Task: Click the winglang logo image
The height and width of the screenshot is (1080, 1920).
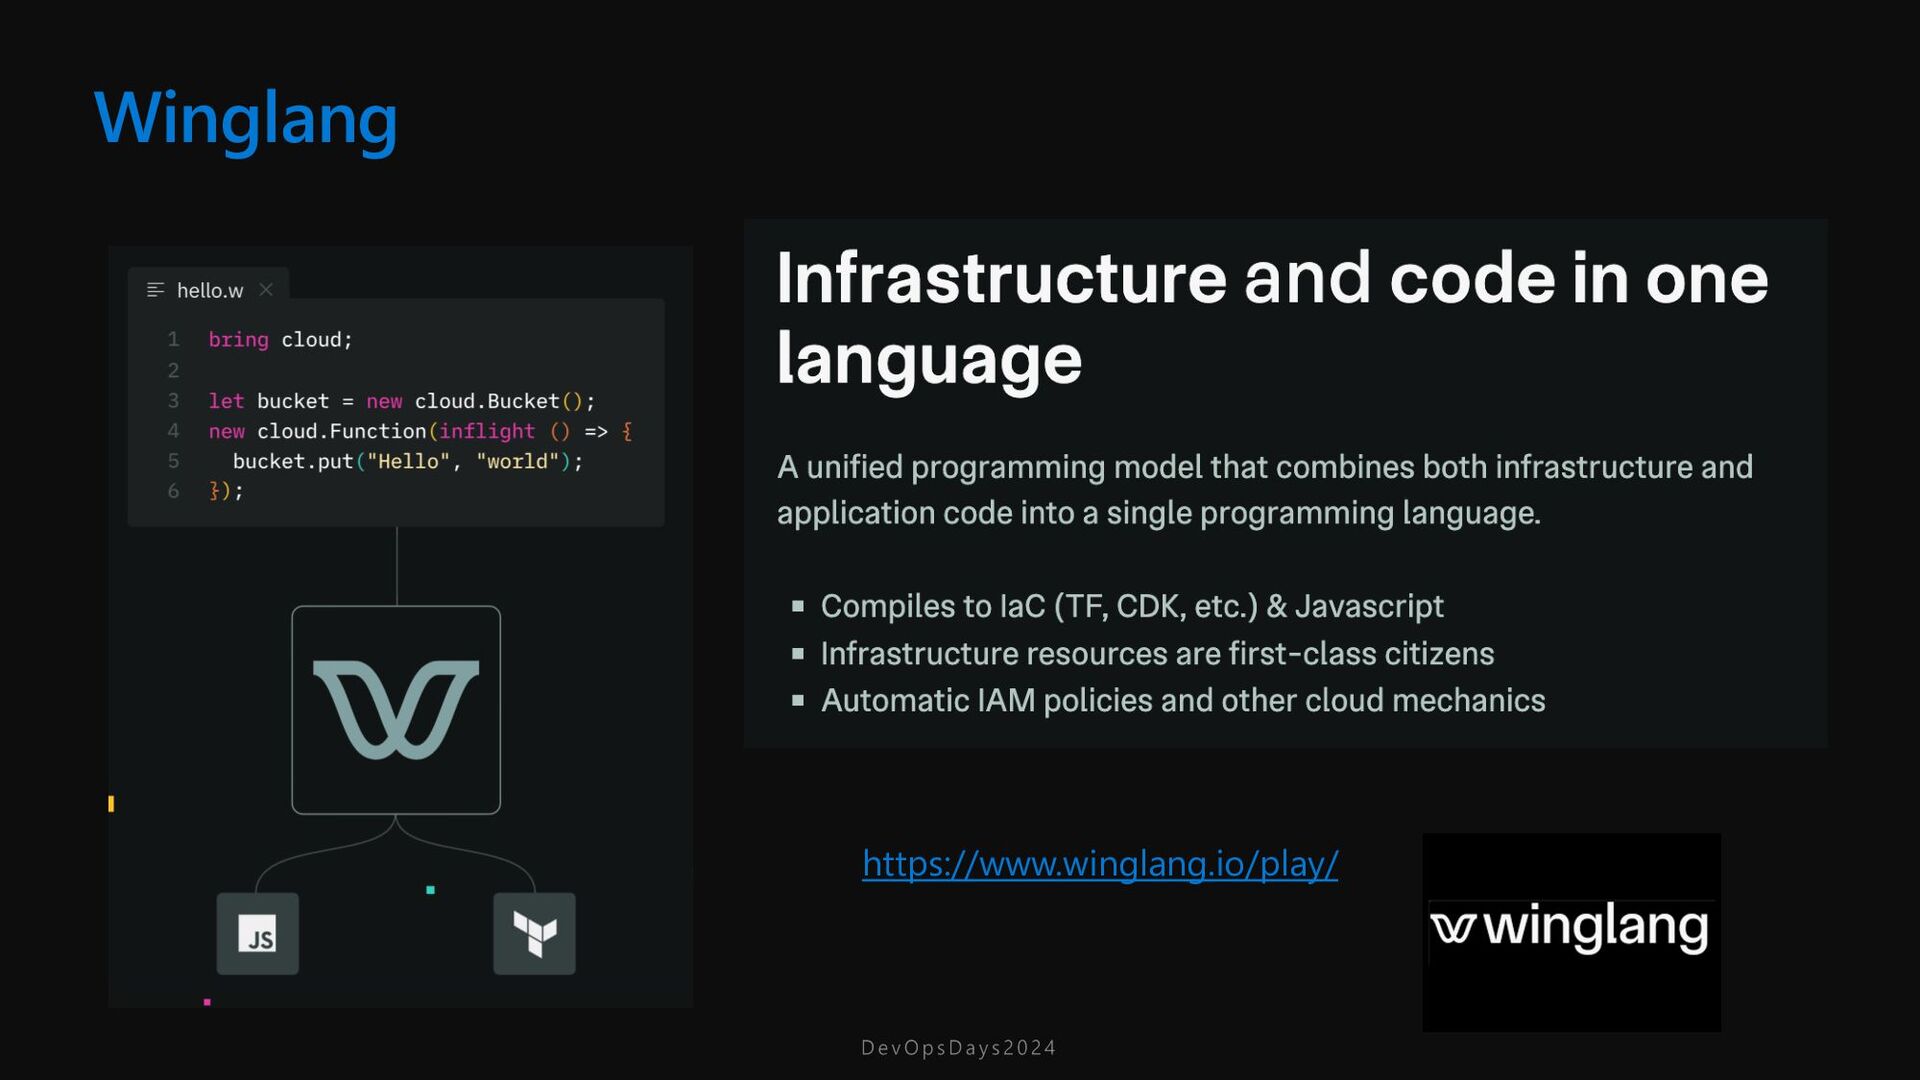Action: coord(1571,932)
